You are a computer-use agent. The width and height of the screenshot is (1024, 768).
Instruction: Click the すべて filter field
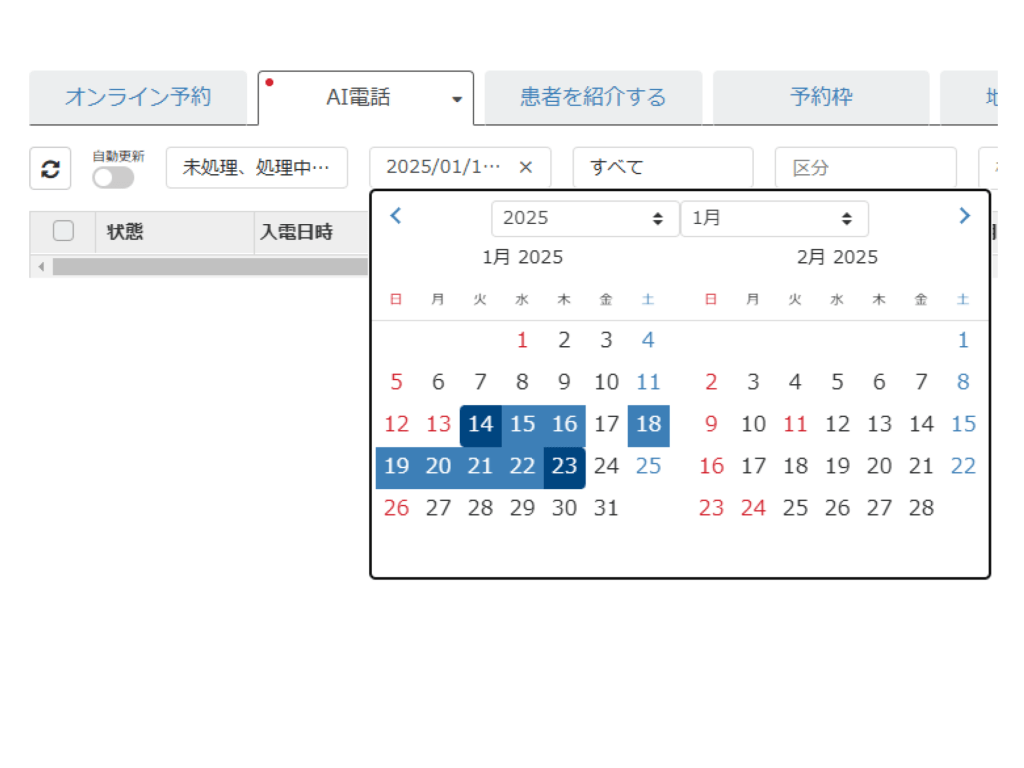click(x=662, y=167)
